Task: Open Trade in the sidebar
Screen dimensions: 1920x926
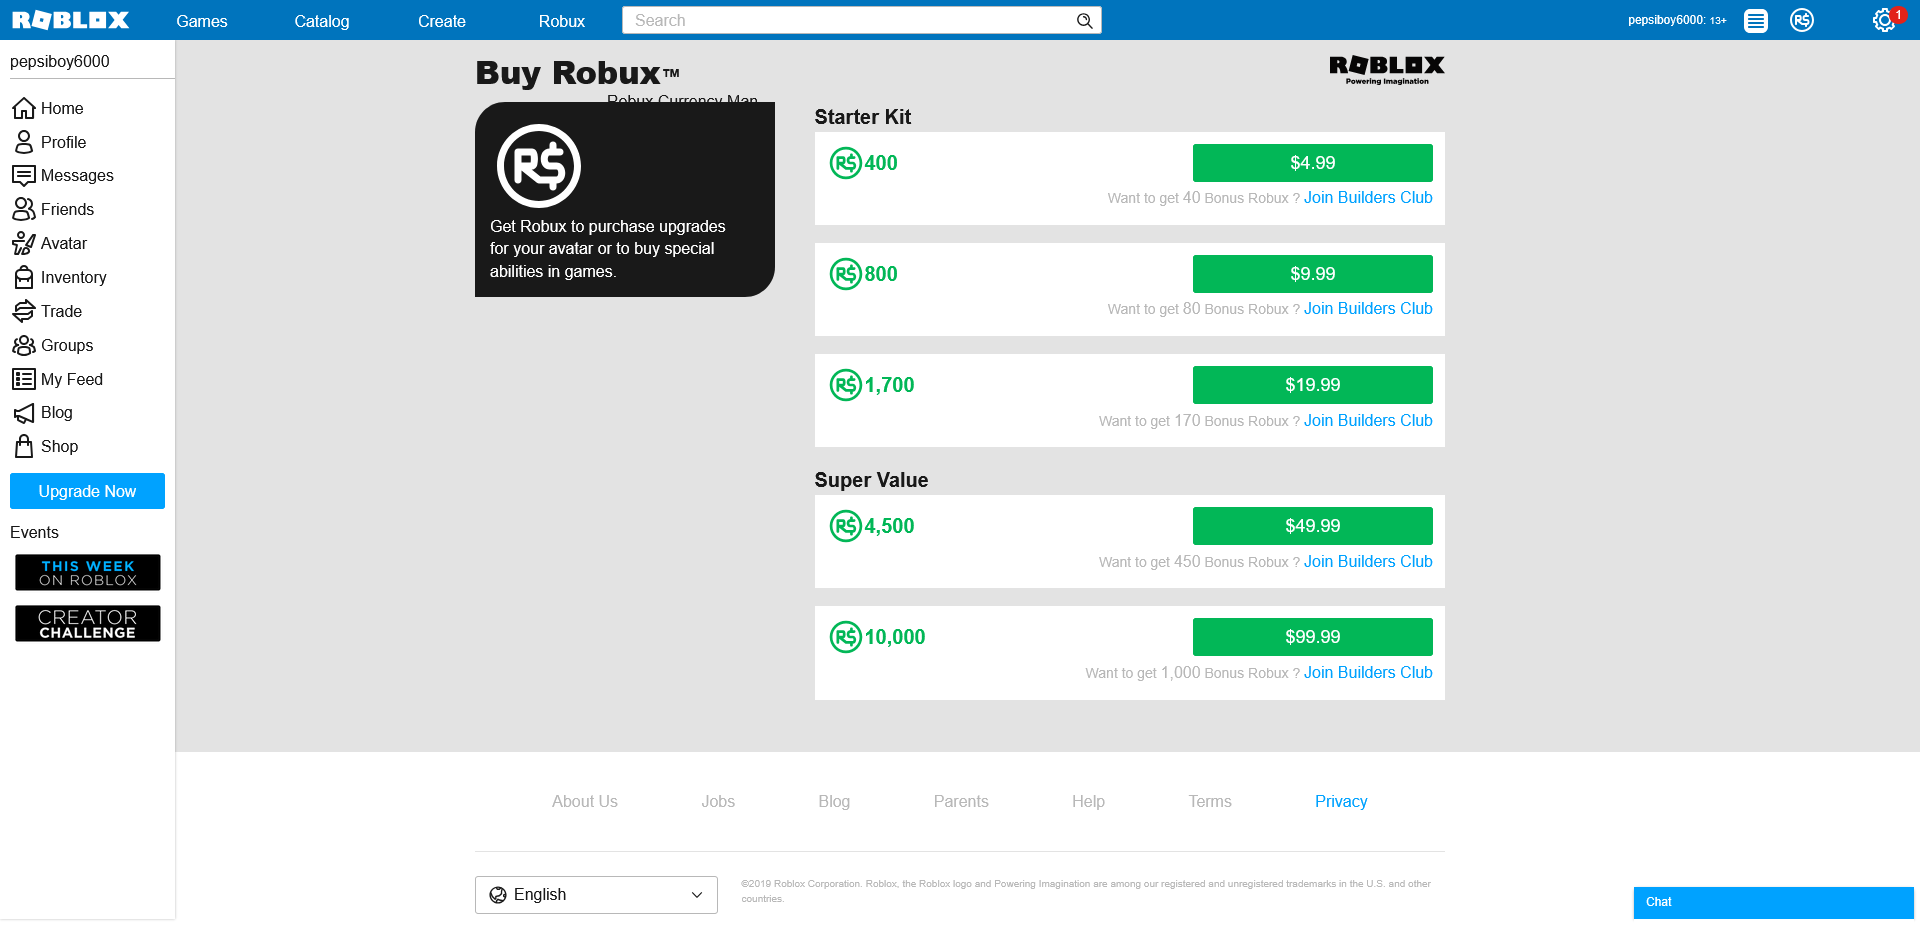Action: click(61, 311)
